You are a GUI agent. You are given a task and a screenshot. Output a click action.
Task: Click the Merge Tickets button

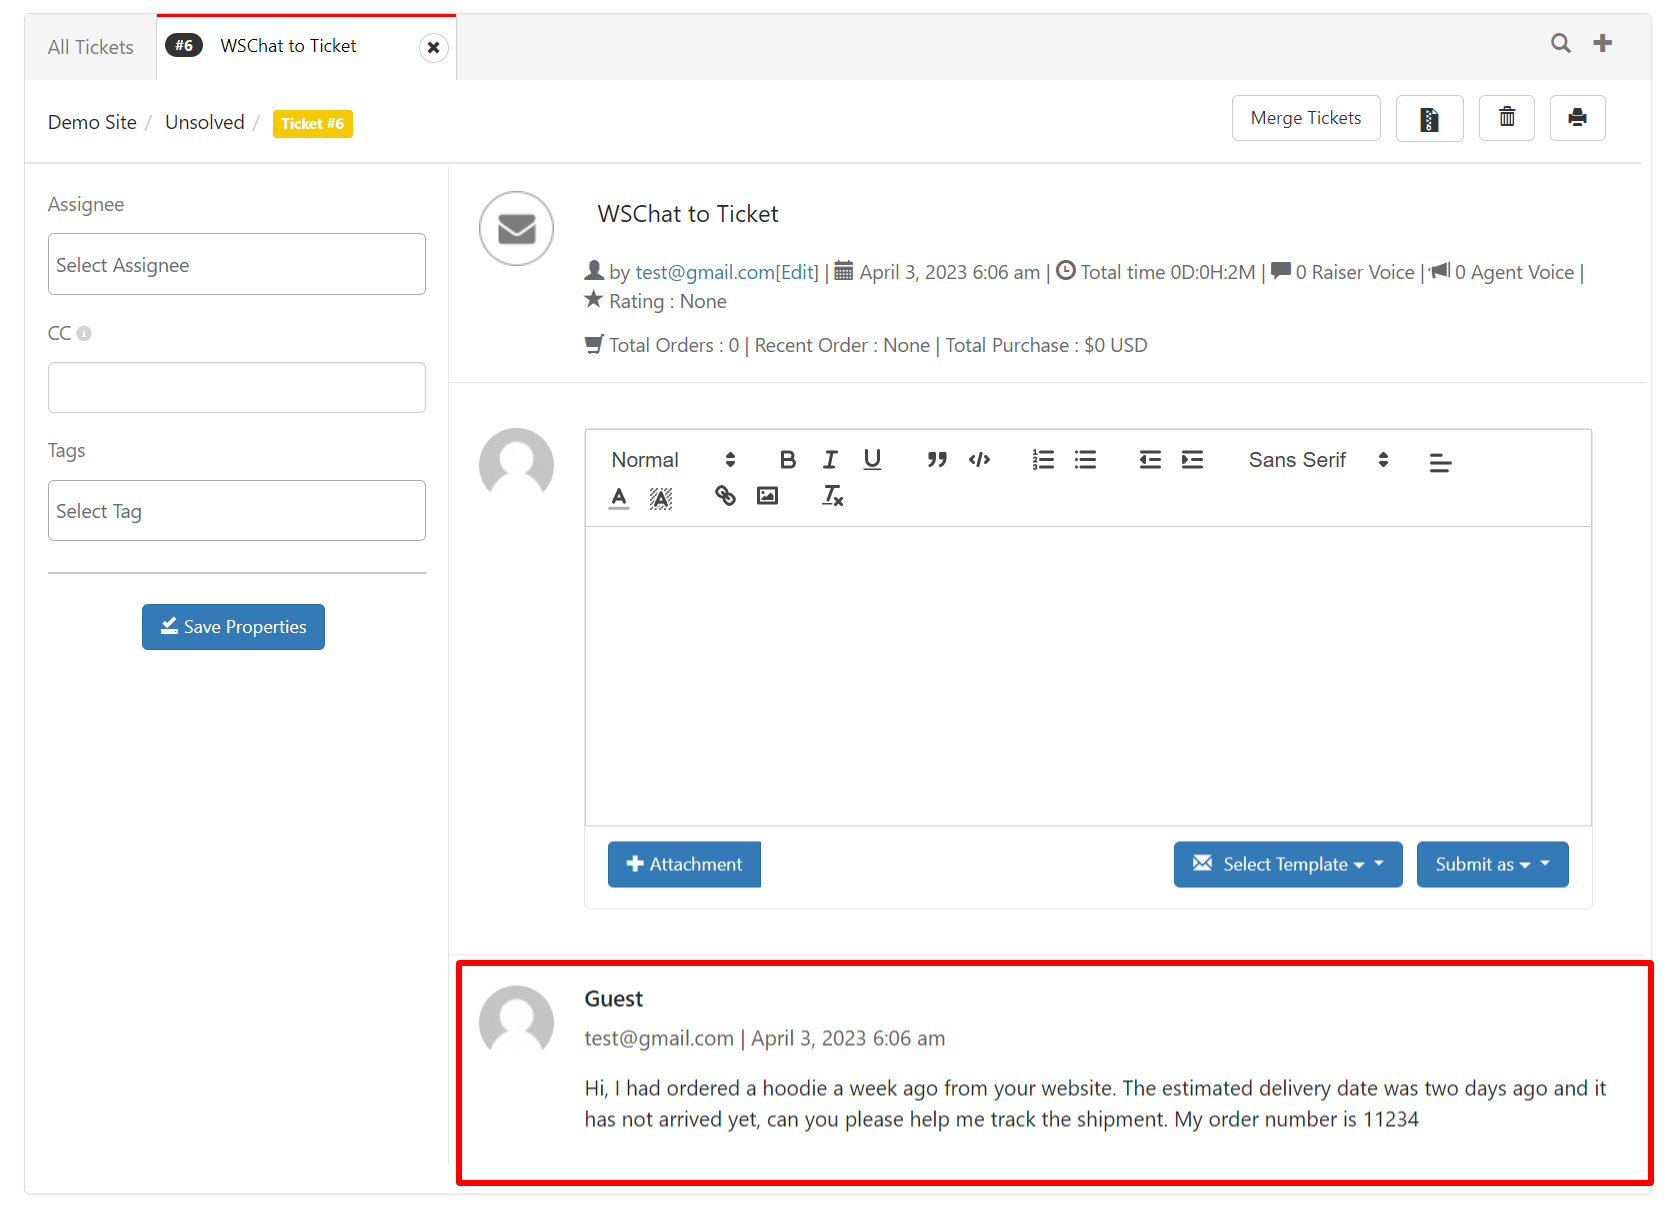tap(1306, 118)
